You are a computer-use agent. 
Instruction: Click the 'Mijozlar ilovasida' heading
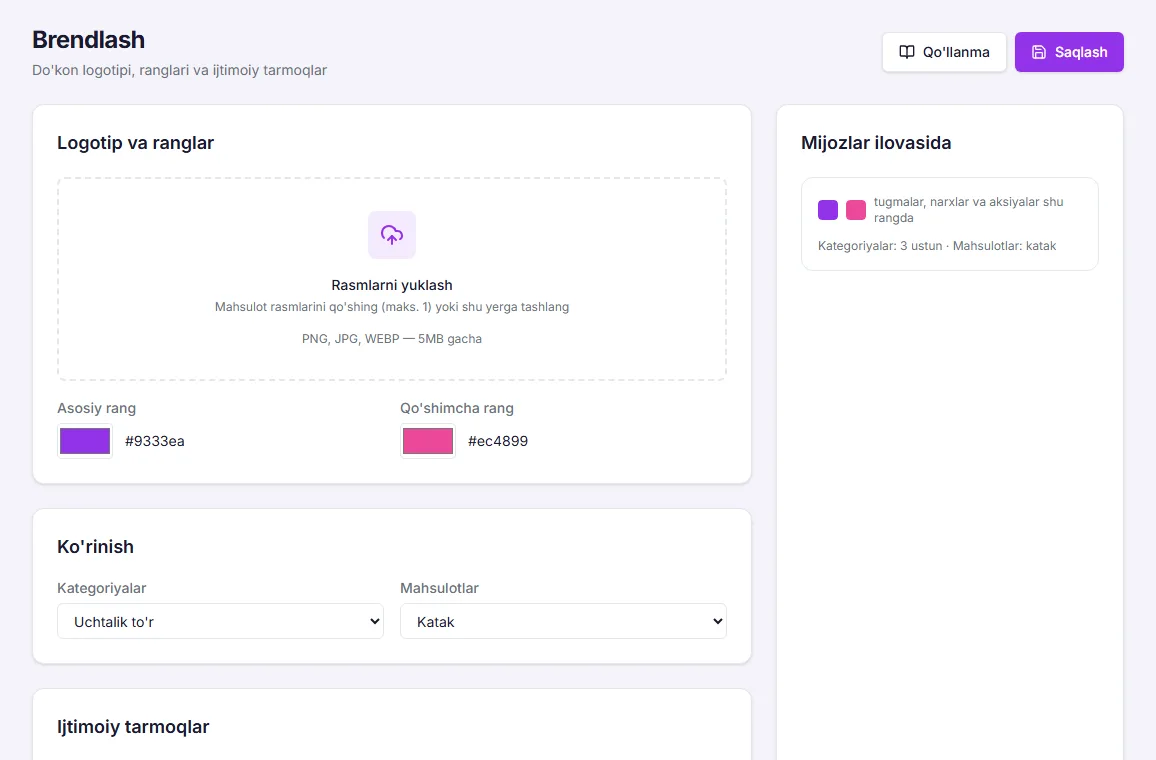point(876,143)
